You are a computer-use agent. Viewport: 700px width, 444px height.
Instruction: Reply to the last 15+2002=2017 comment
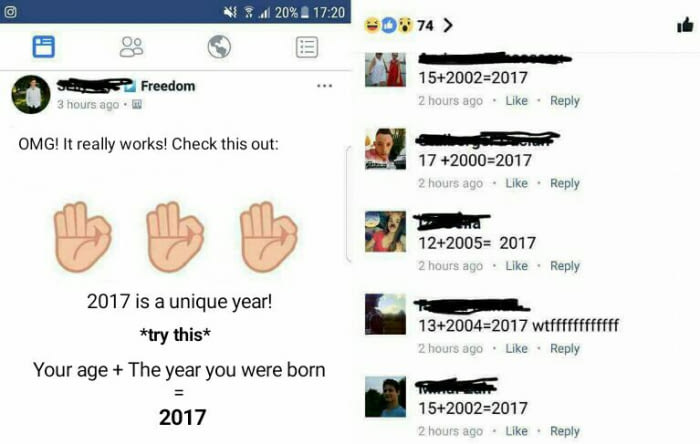click(x=565, y=432)
